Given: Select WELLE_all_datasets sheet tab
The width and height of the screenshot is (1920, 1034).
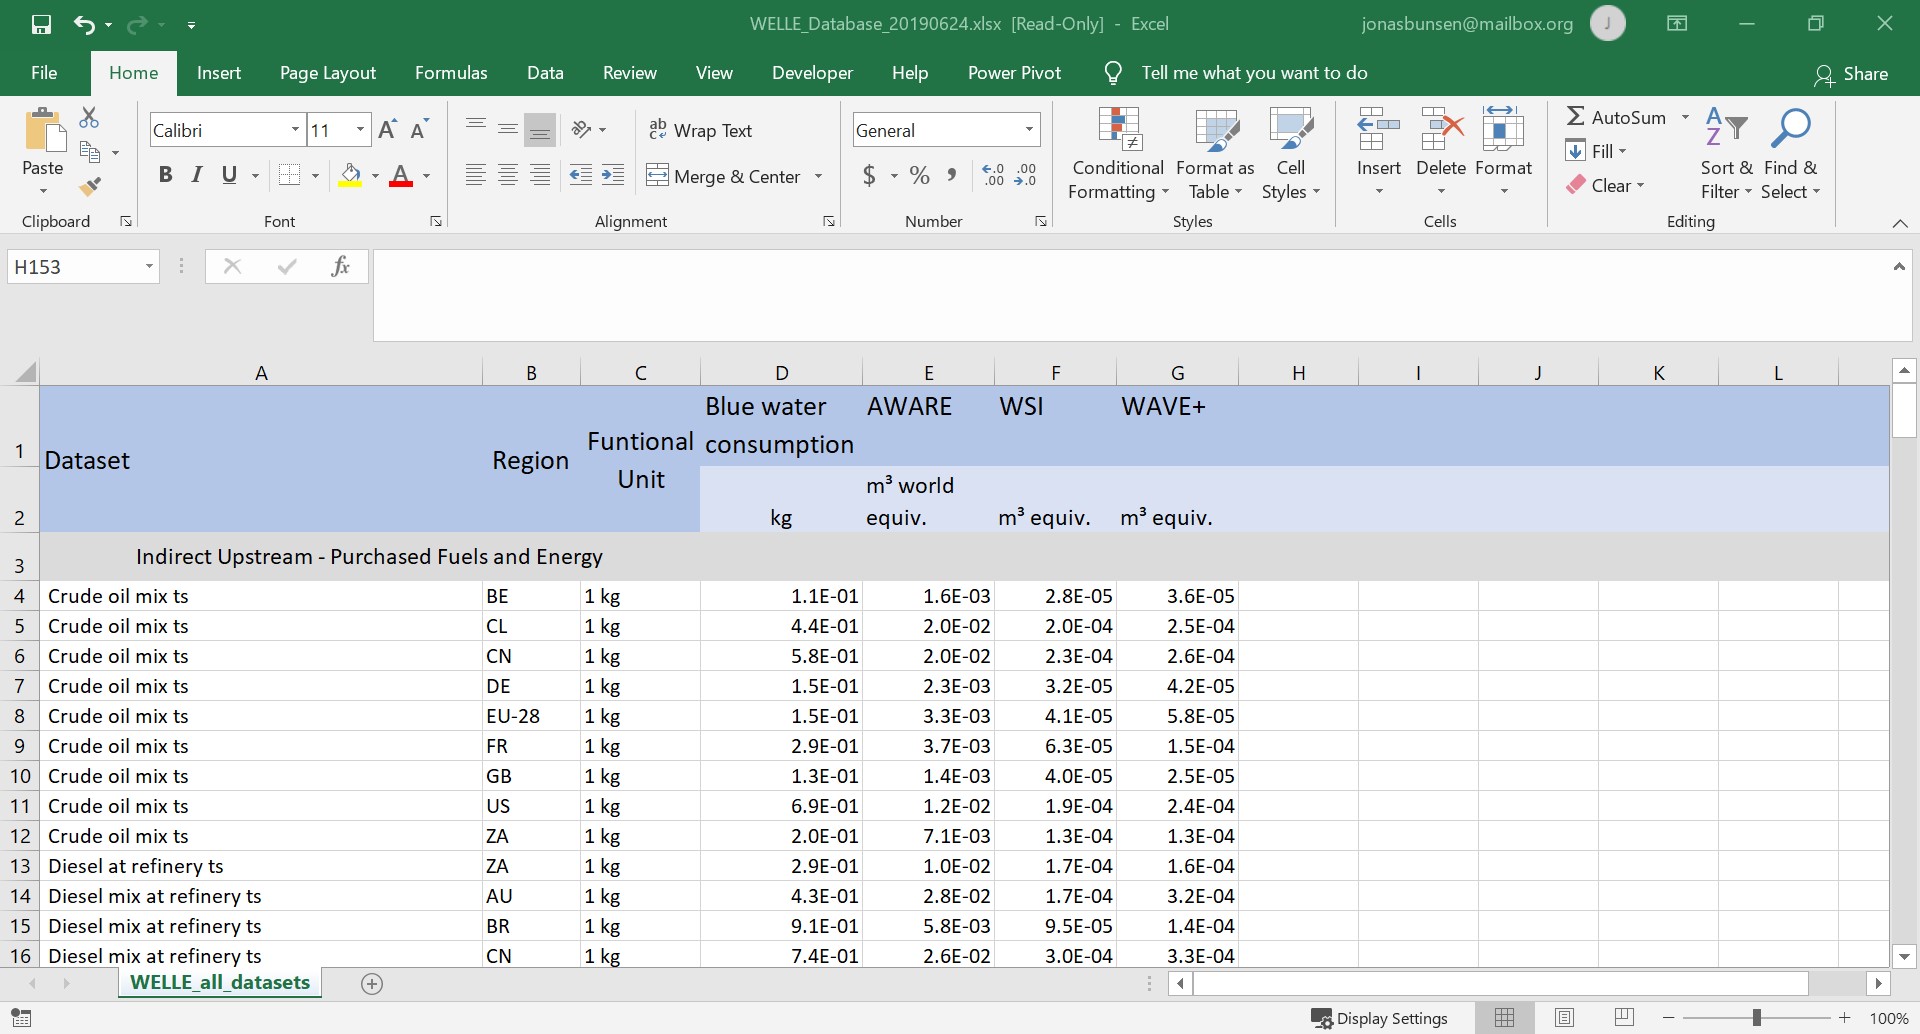Looking at the screenshot, I should point(220,982).
